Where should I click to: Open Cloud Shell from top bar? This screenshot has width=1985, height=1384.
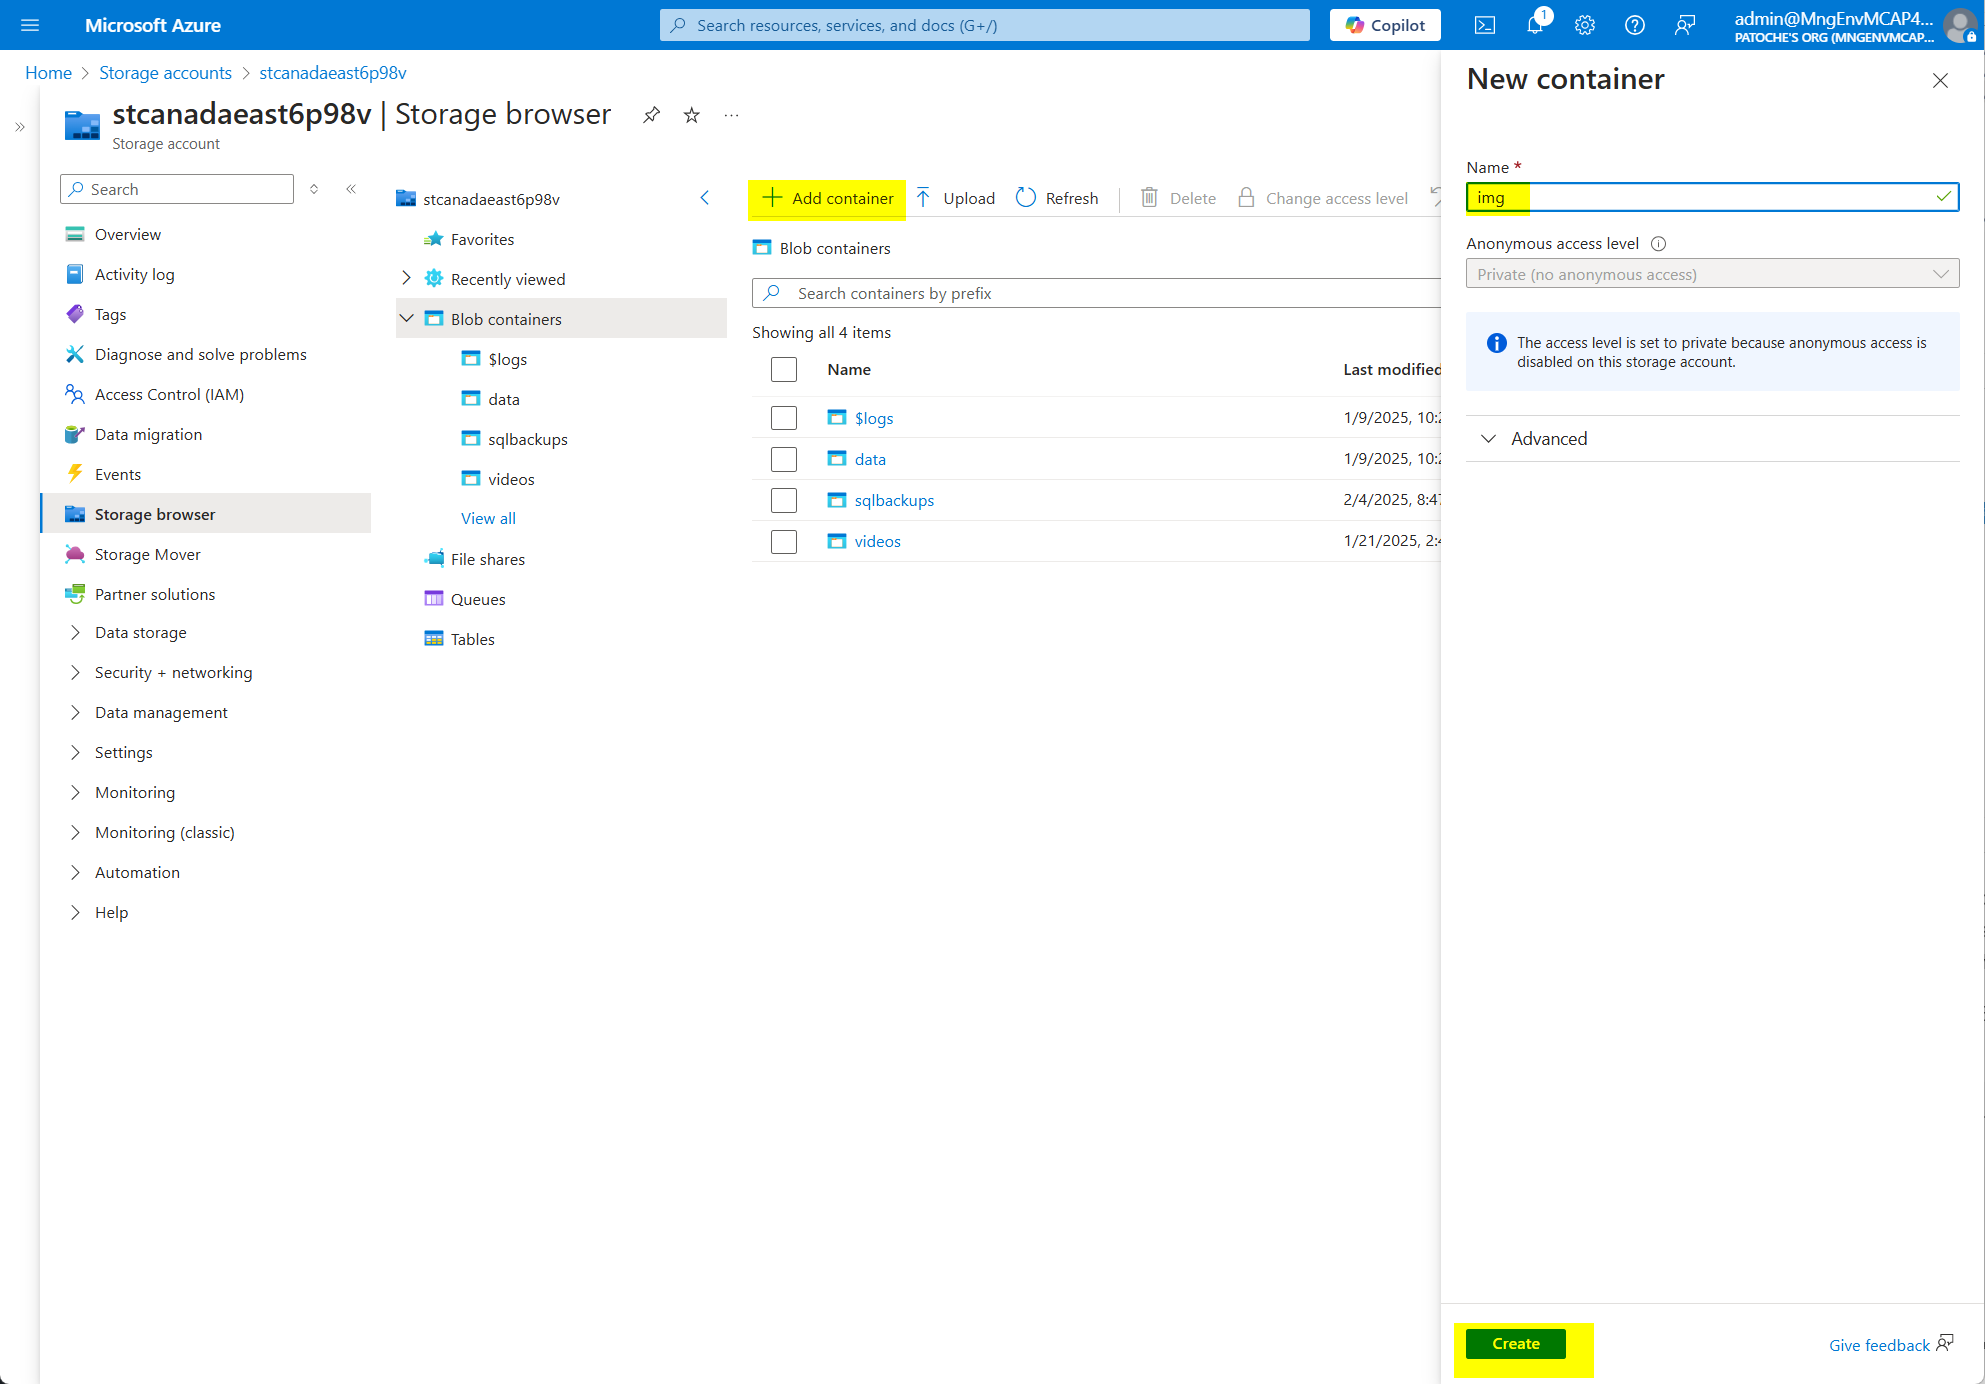[x=1485, y=25]
